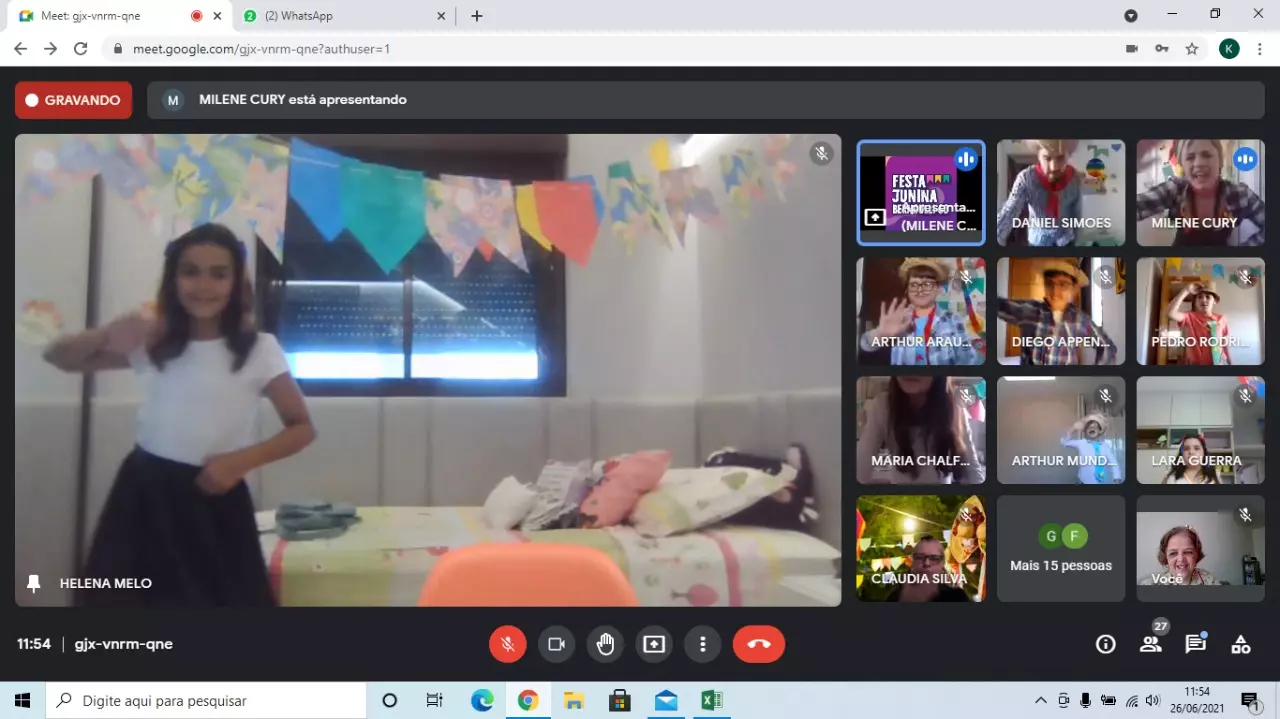
Task: Bookmark this page with star icon
Action: [1191, 48]
